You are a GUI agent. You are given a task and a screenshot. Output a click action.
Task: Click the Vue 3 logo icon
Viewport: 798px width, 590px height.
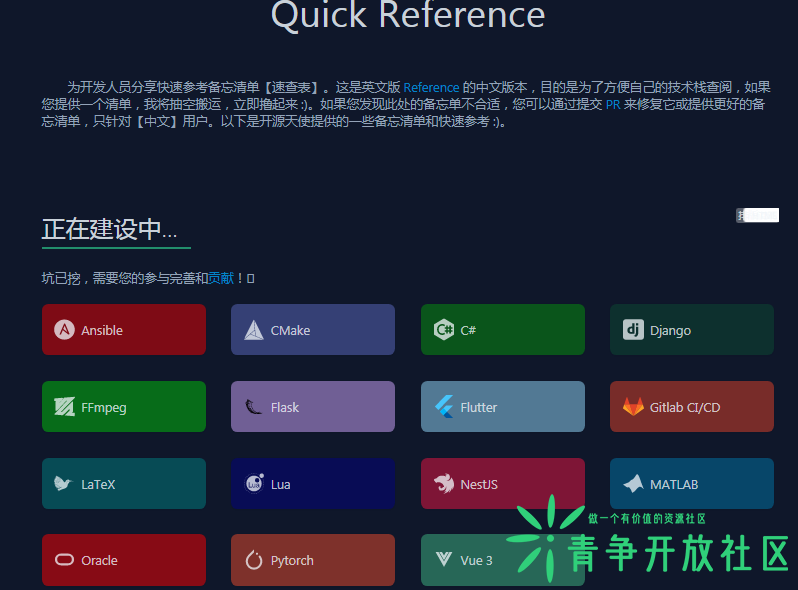pyautogui.click(x=444, y=560)
